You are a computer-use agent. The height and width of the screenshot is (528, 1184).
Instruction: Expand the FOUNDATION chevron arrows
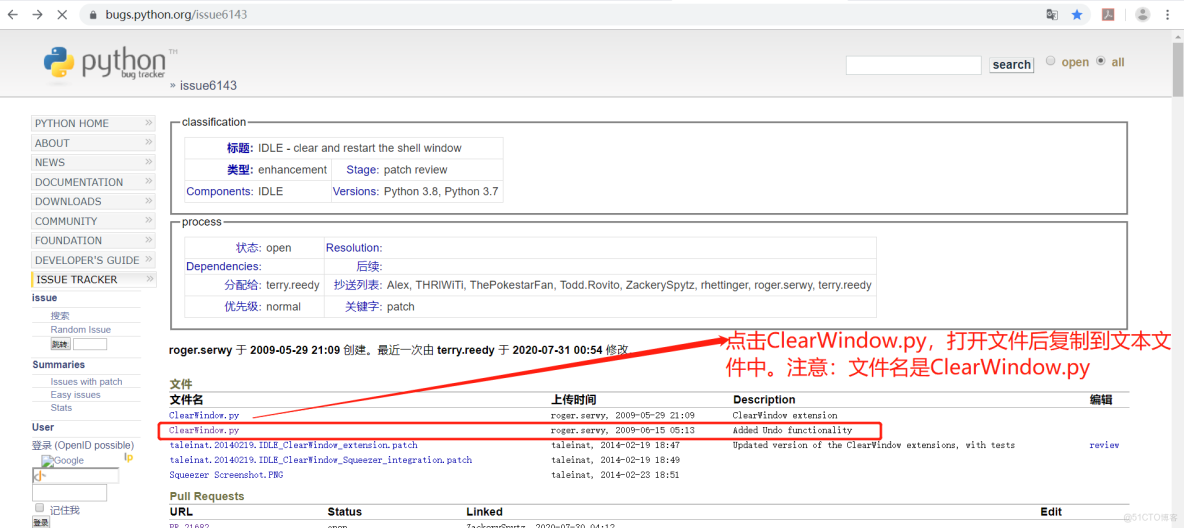click(149, 240)
